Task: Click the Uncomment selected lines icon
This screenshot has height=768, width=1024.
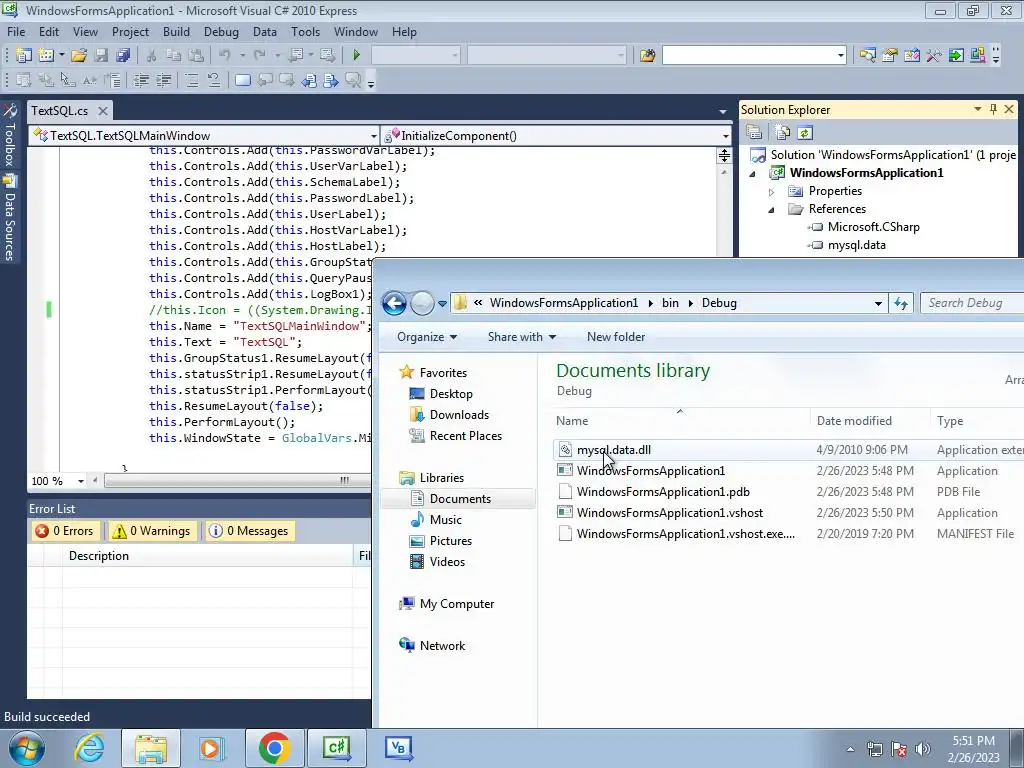Action: [x=214, y=80]
